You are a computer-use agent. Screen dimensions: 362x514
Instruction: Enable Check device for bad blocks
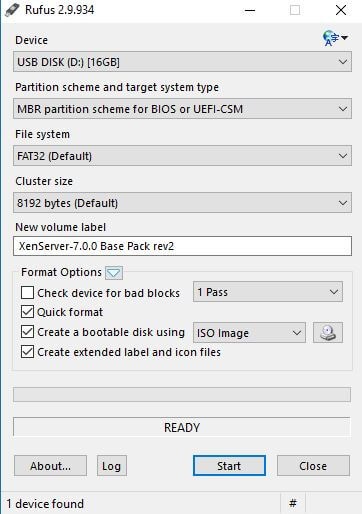(27, 293)
